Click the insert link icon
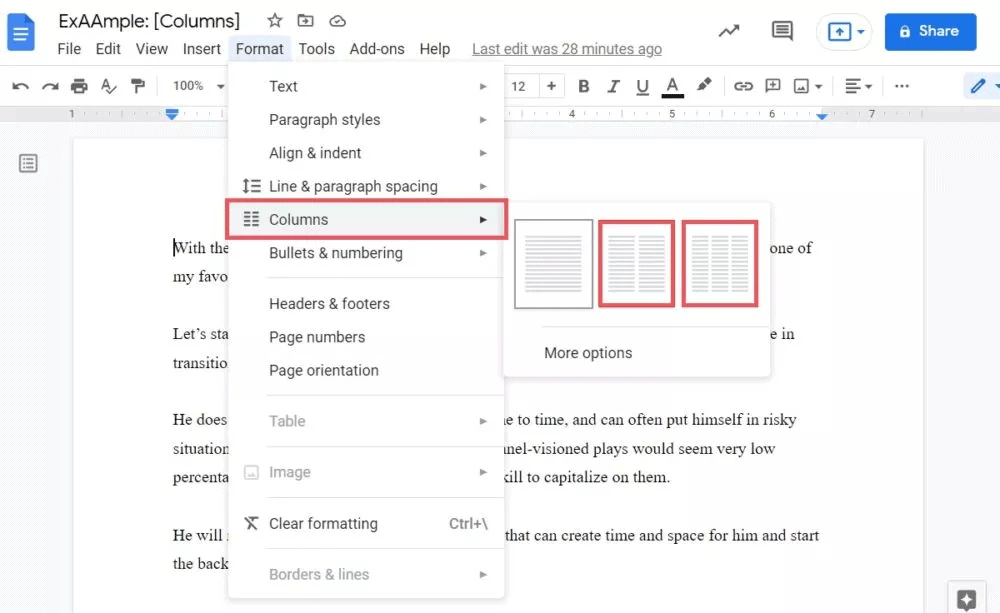 (743, 86)
